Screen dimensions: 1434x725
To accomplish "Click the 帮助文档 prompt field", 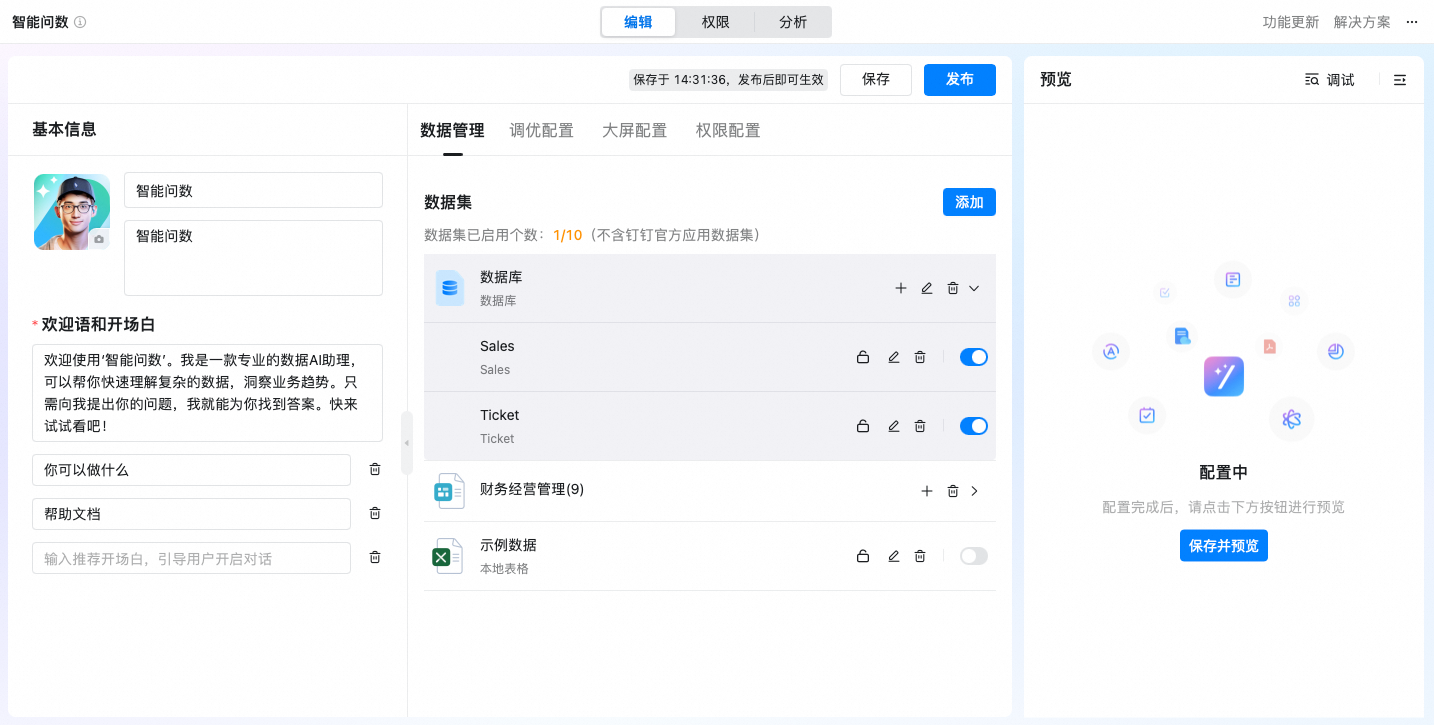I will tap(191, 514).
